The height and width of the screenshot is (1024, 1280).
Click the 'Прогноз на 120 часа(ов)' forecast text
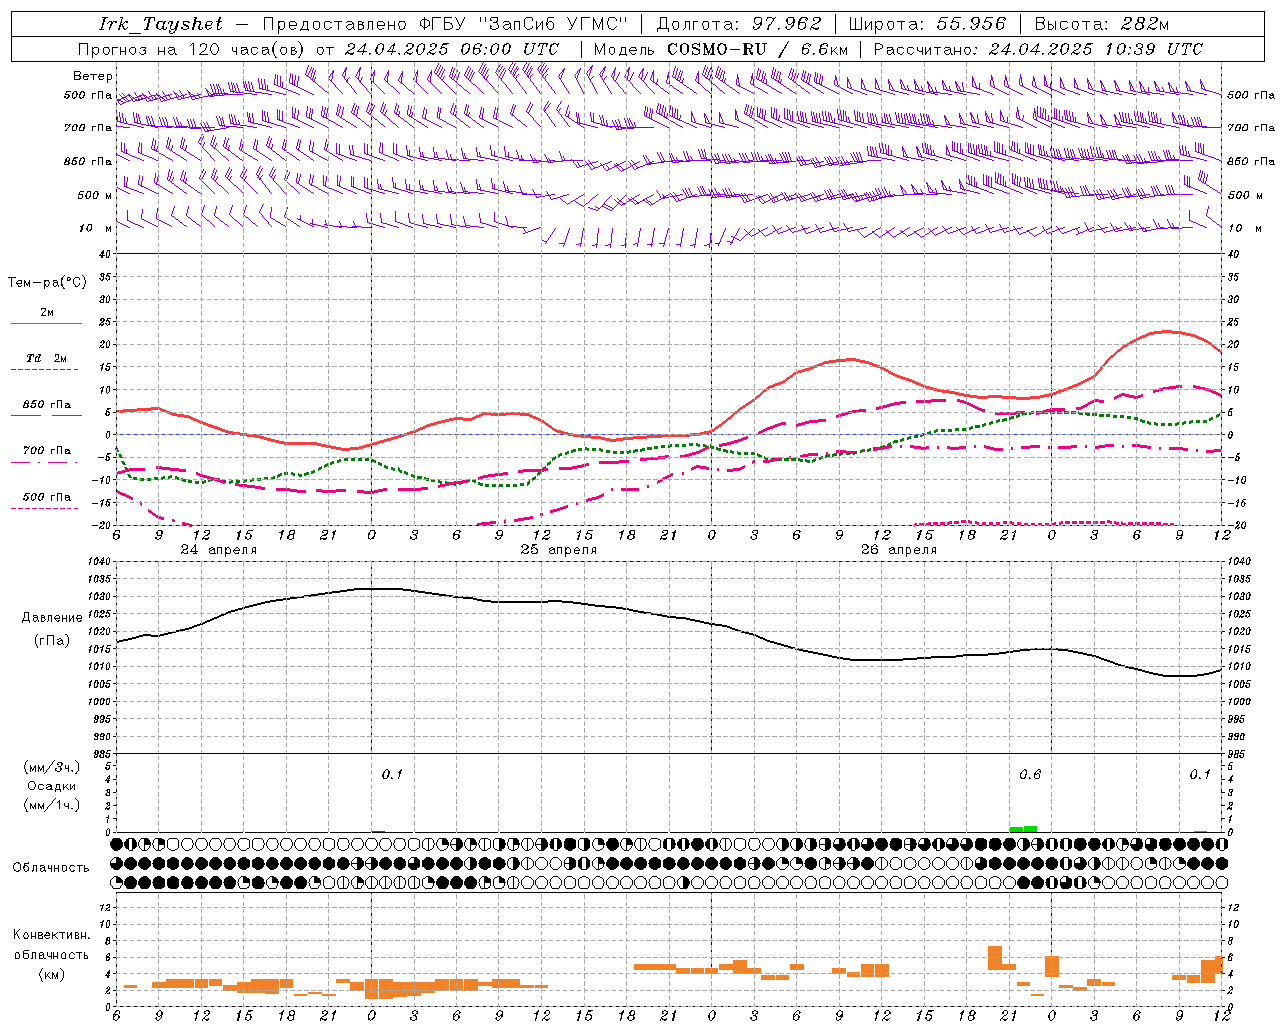(192, 49)
